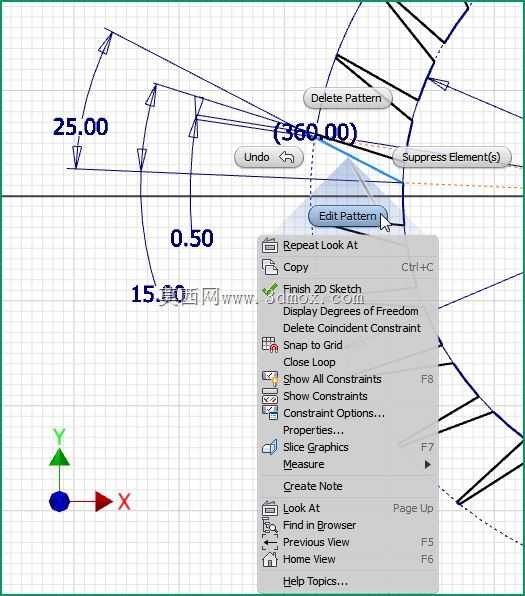Image resolution: width=525 pixels, height=596 pixels.
Task: Choose Finish 2D Sketch text entry
Action: pos(322,289)
